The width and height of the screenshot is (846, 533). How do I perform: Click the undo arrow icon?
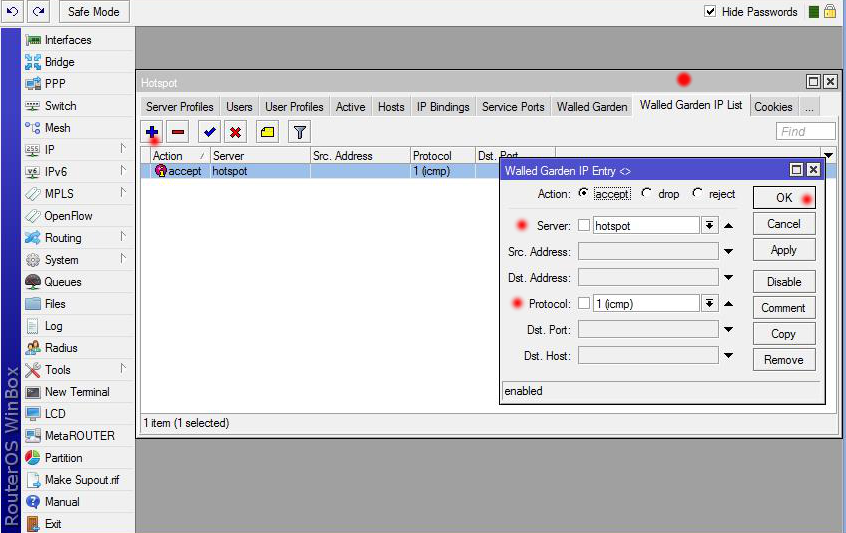tap(13, 11)
